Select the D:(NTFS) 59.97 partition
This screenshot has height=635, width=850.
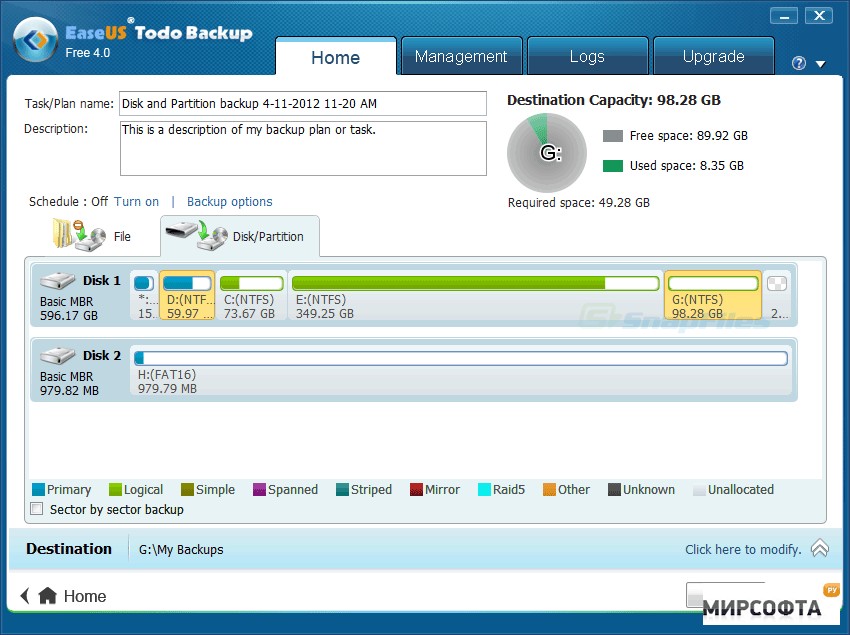188,296
